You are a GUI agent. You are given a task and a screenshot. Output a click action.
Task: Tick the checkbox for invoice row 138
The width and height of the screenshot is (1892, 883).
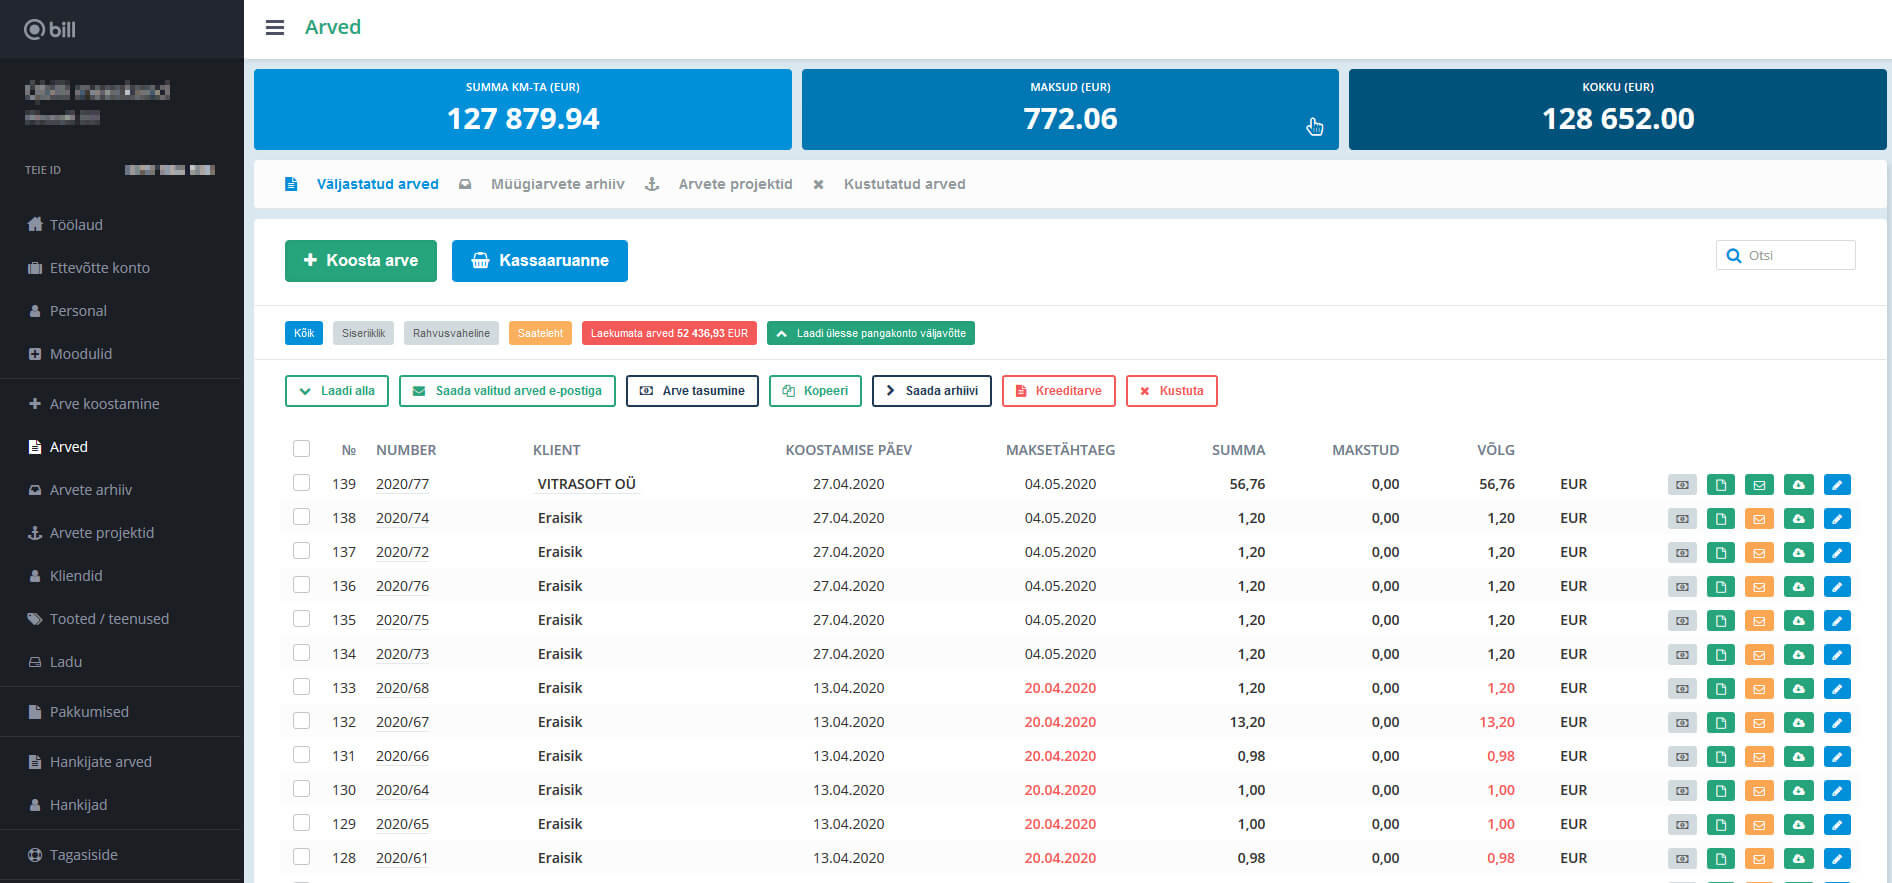pos(301,517)
